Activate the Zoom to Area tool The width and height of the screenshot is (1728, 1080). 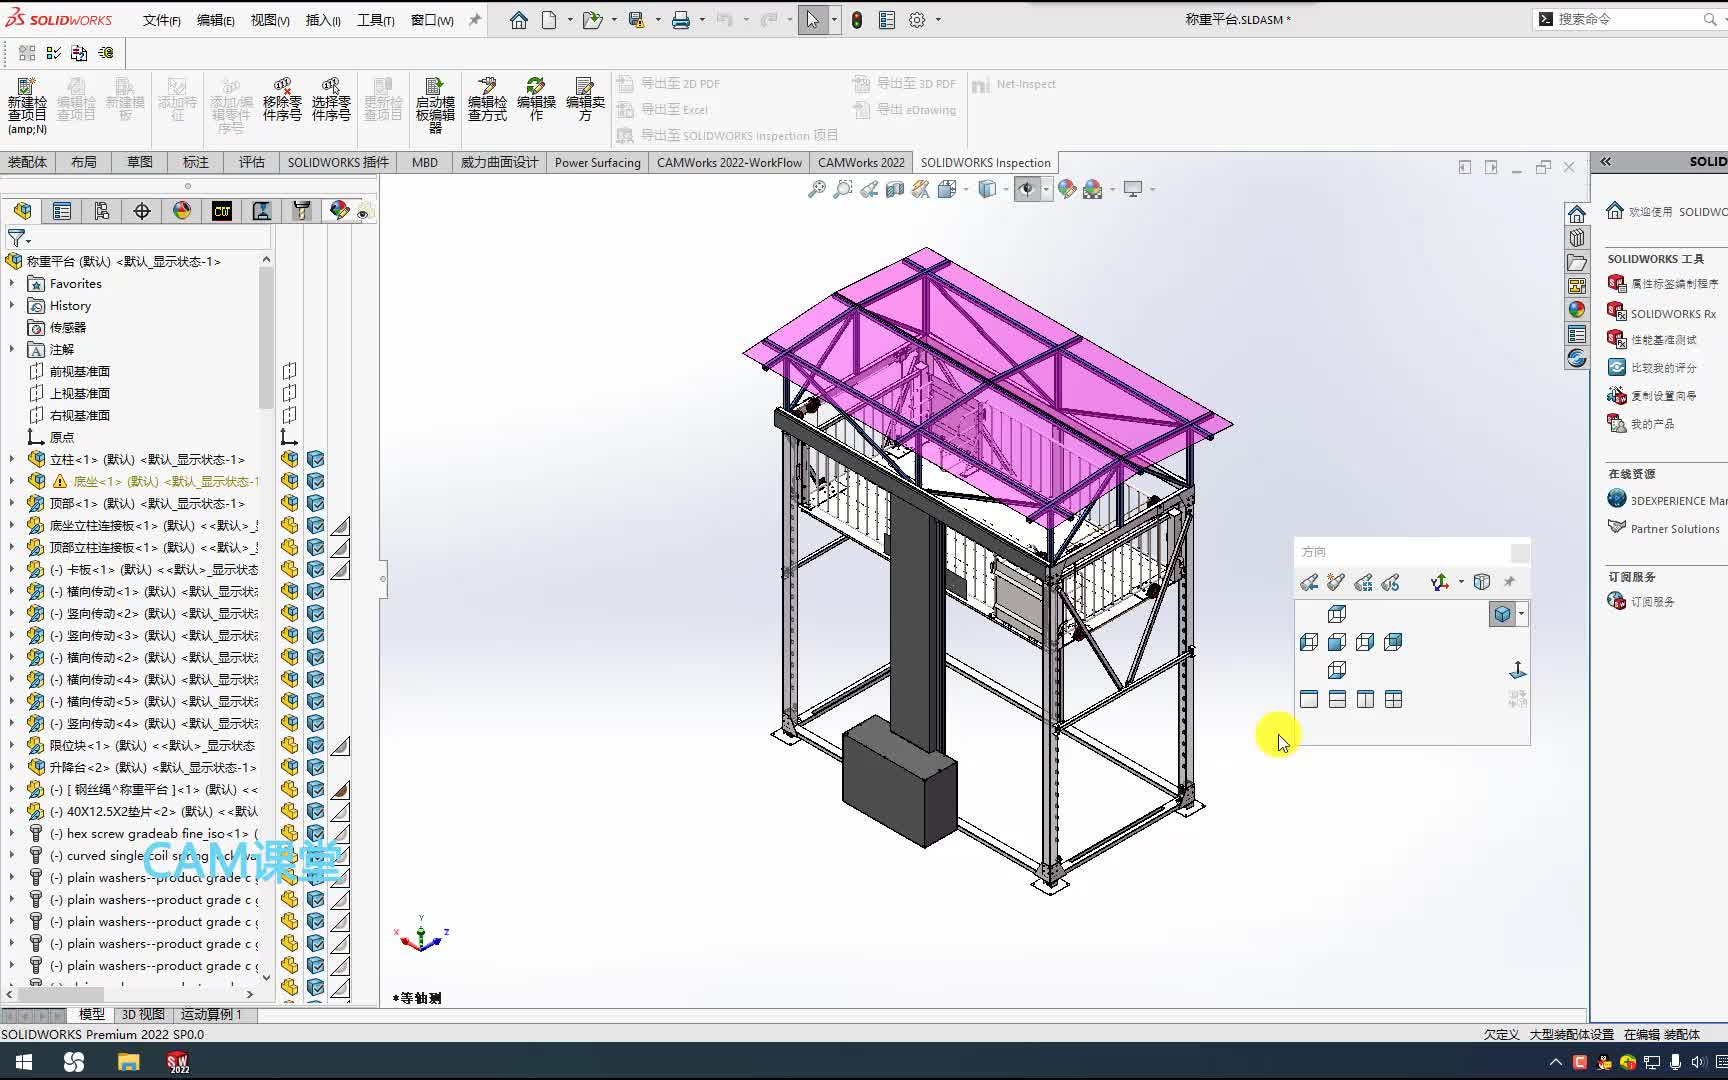point(845,190)
